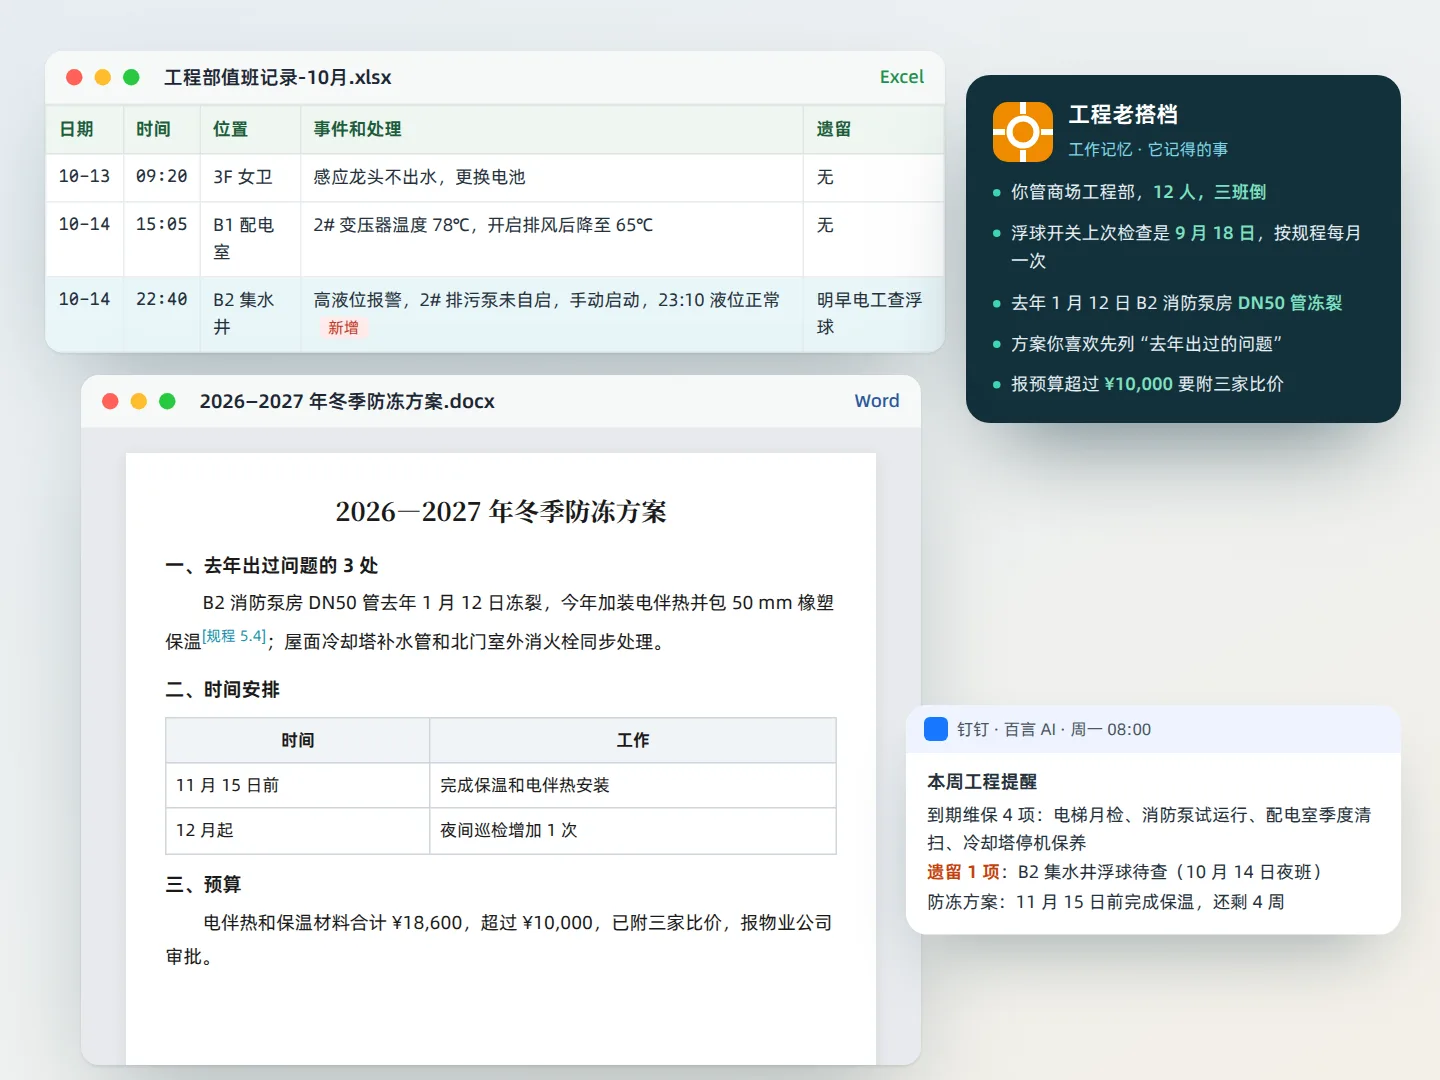
Task: Click the 明早电工查浮球 cell
Action: click(x=874, y=314)
